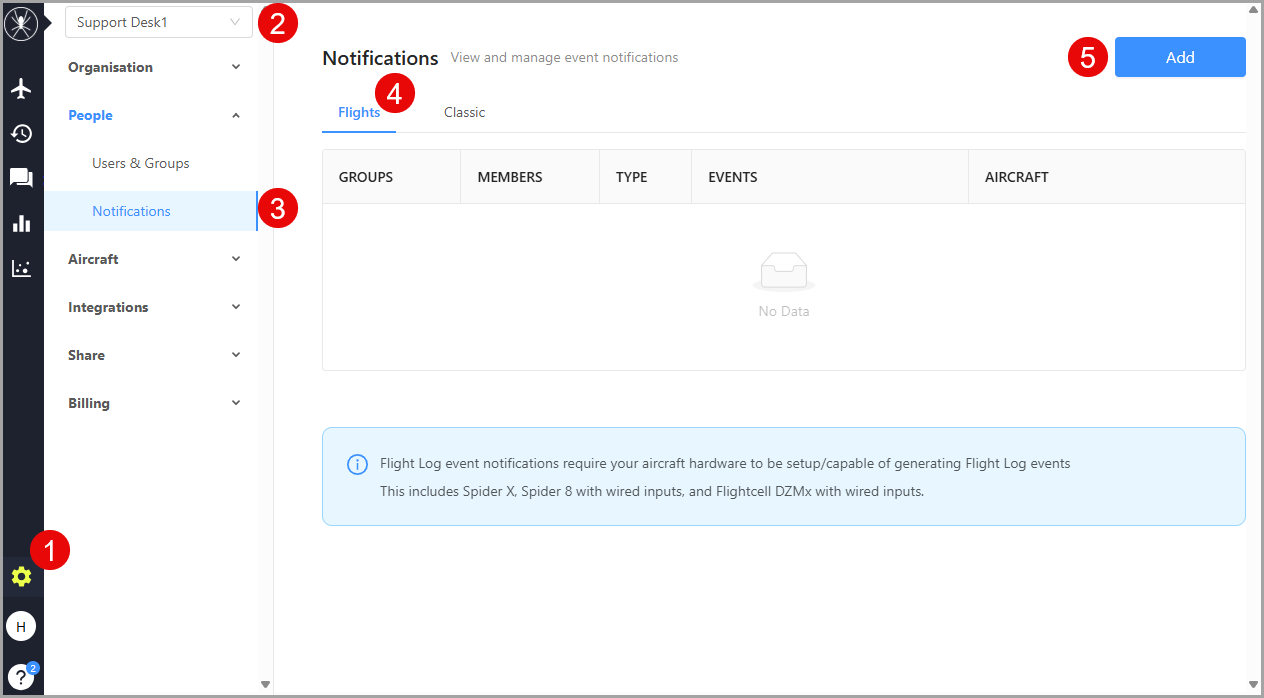Click the EVENTS column header
The image size is (1264, 698).
[x=733, y=177]
